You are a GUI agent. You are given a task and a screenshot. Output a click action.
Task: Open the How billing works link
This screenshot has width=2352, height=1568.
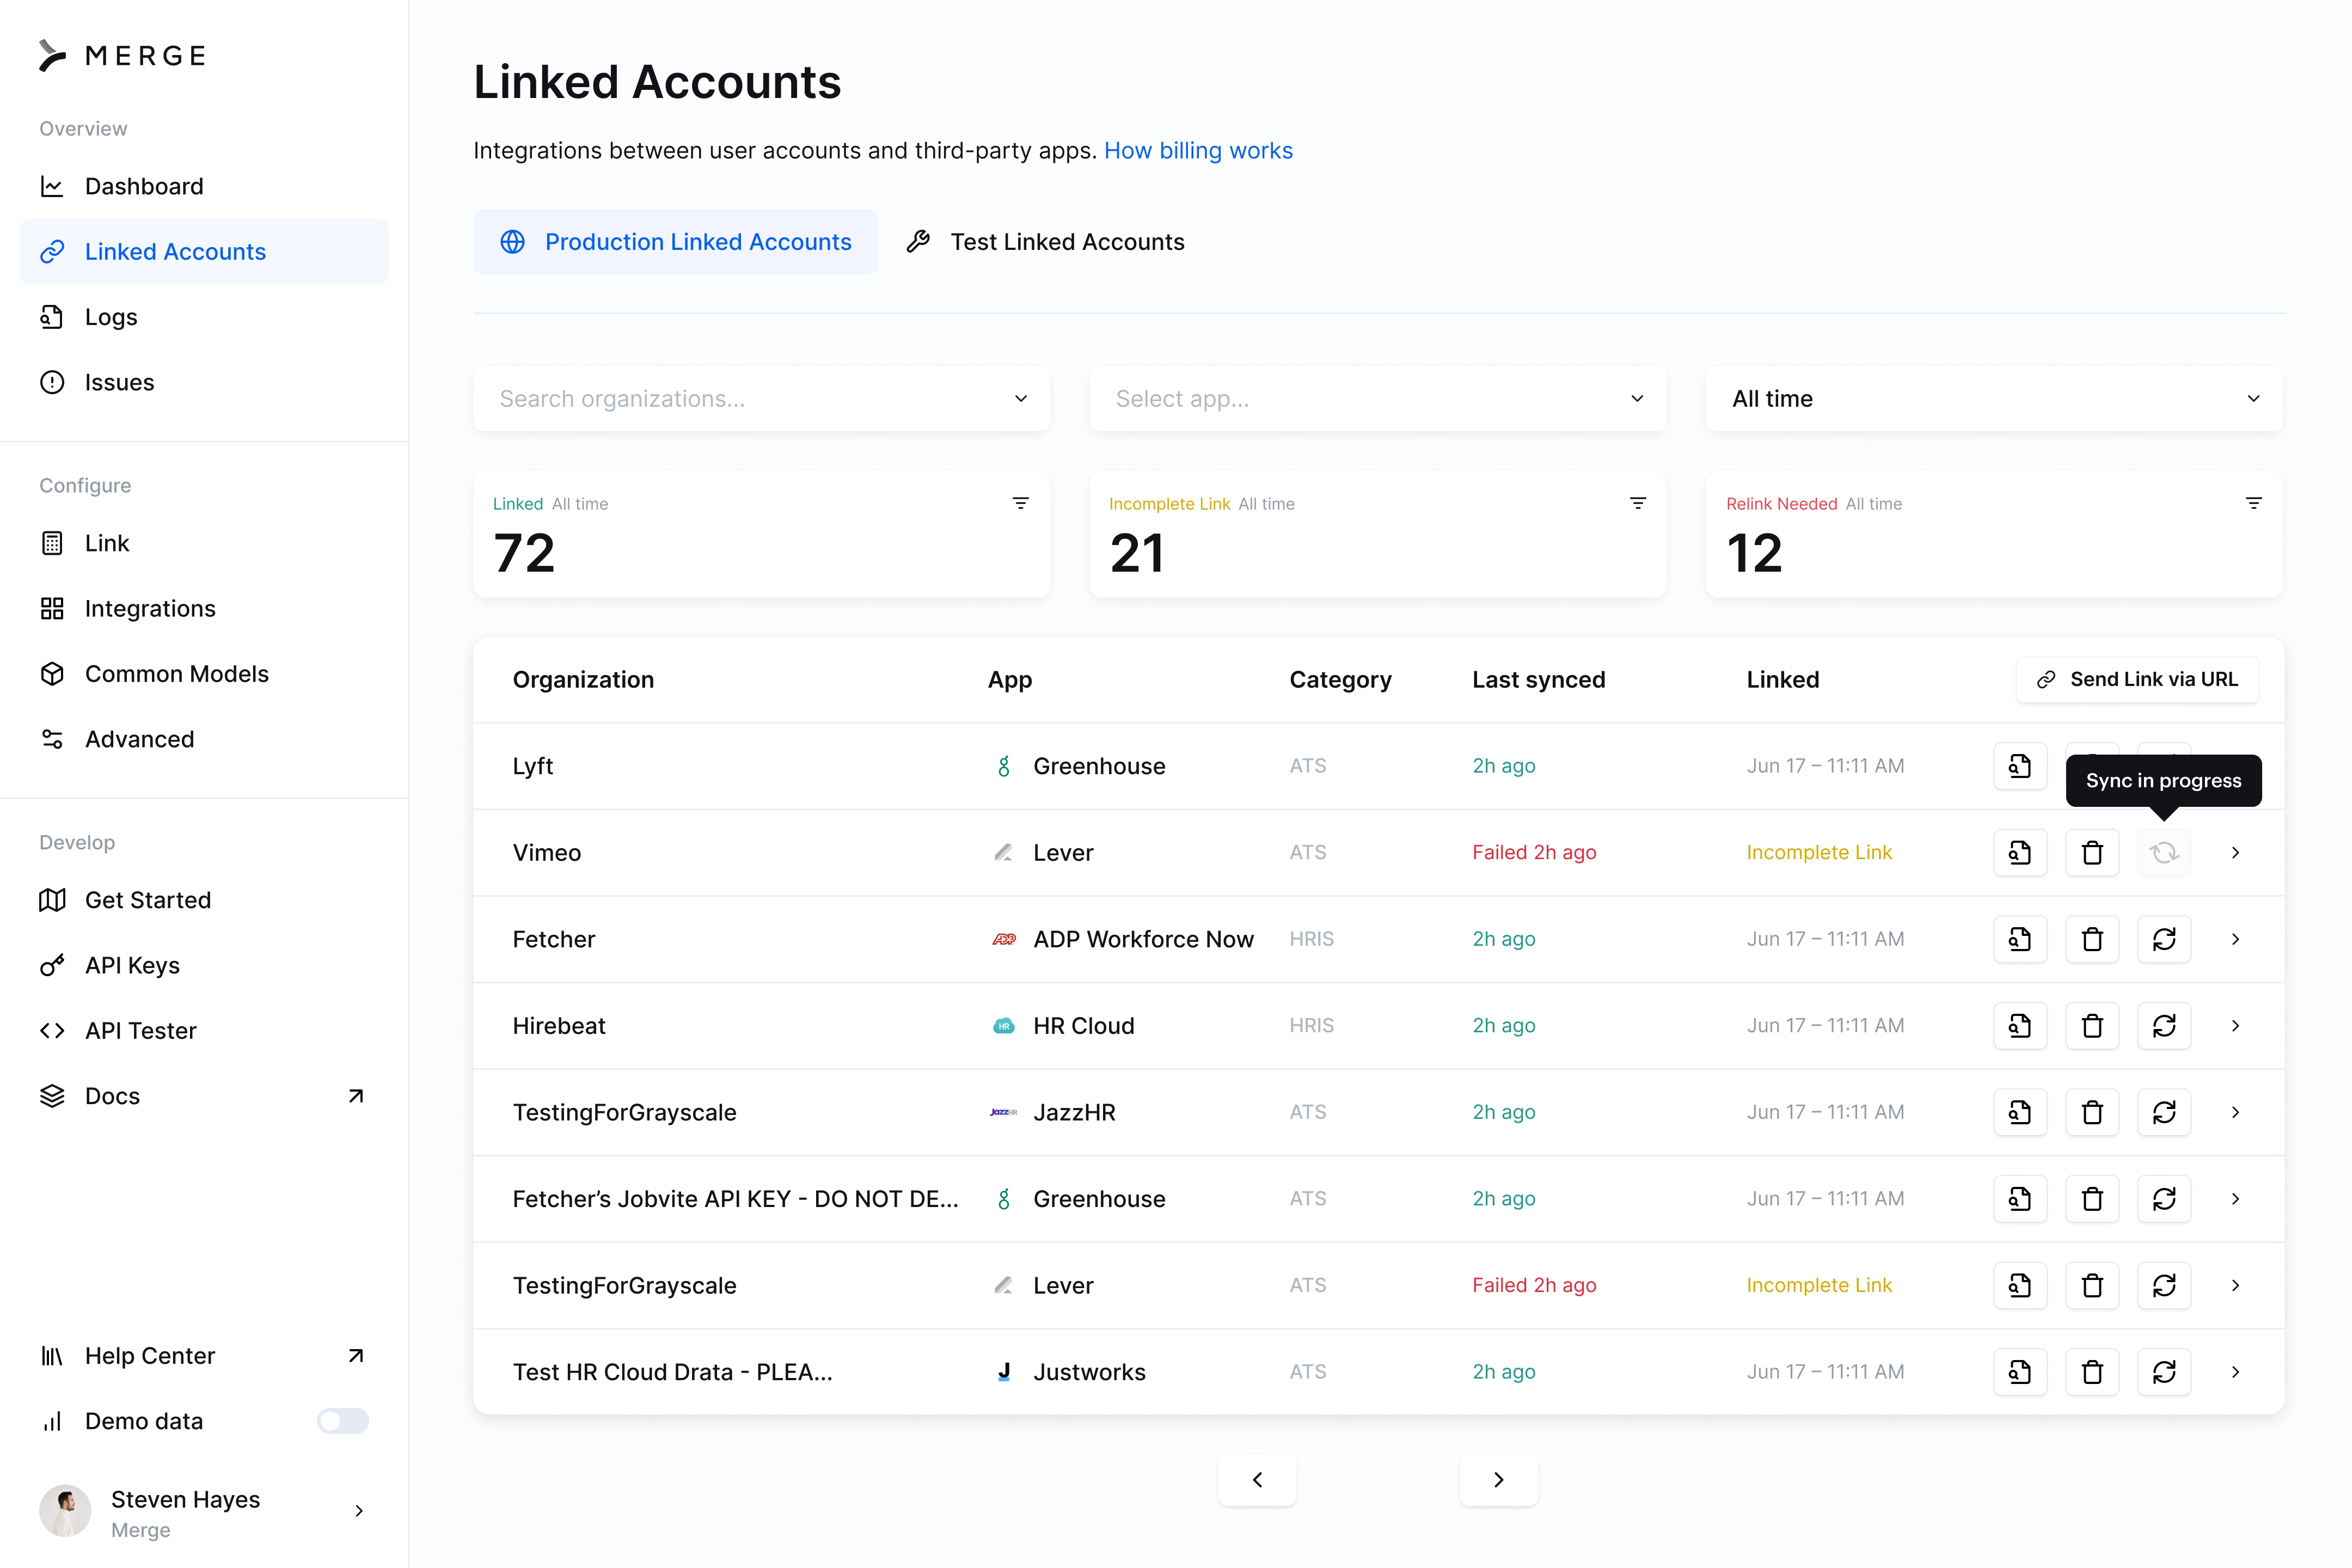[1198, 151]
